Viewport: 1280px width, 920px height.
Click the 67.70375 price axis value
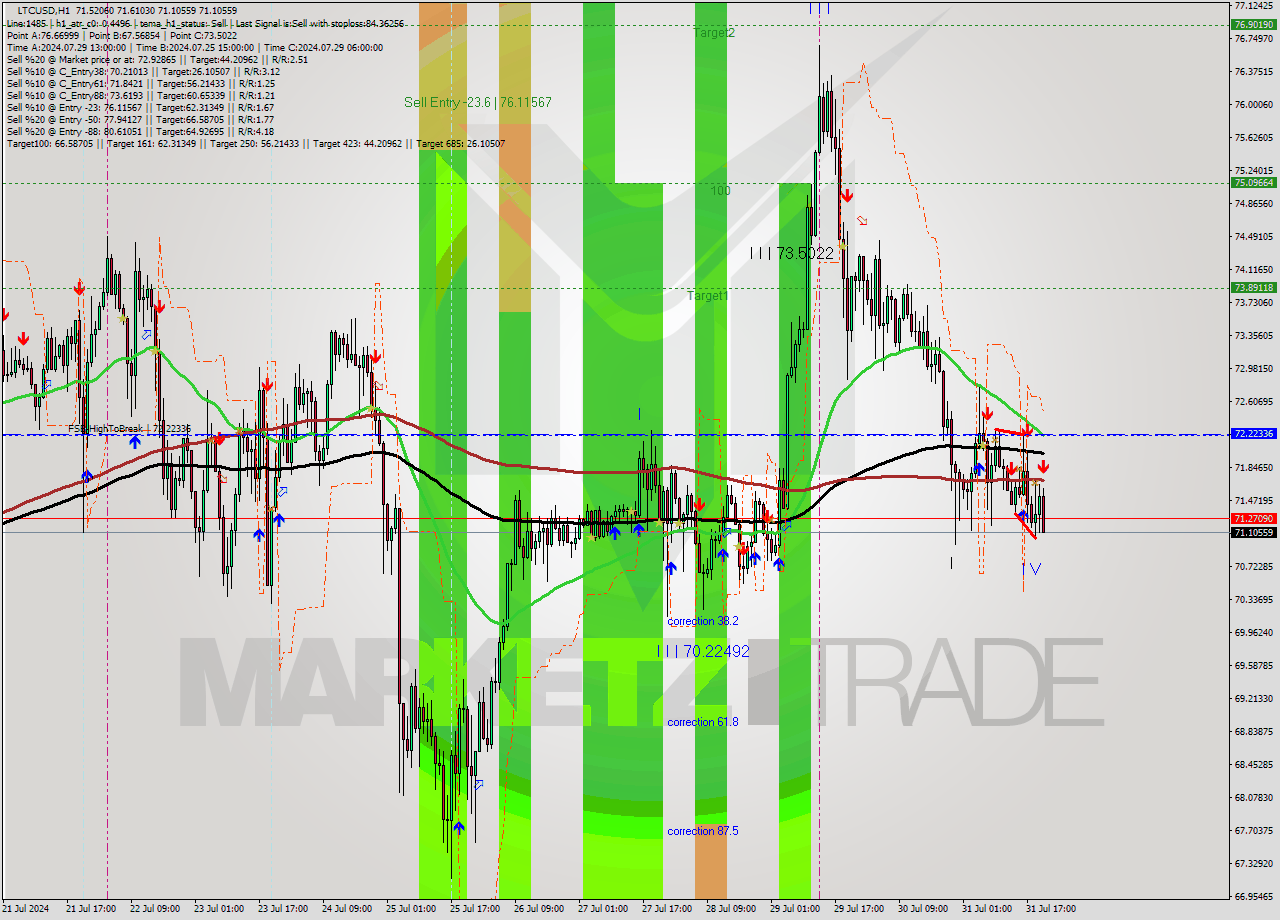[x=1254, y=831]
